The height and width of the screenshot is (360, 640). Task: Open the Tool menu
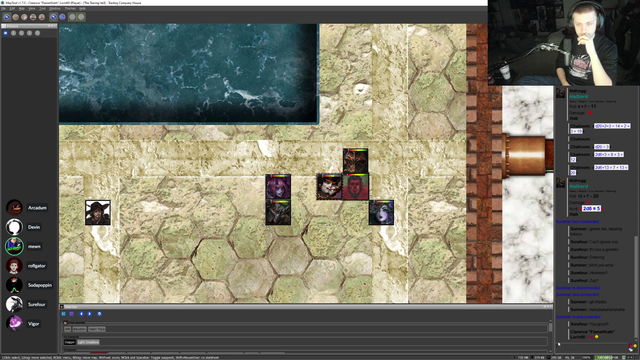pyautogui.click(x=42, y=8)
